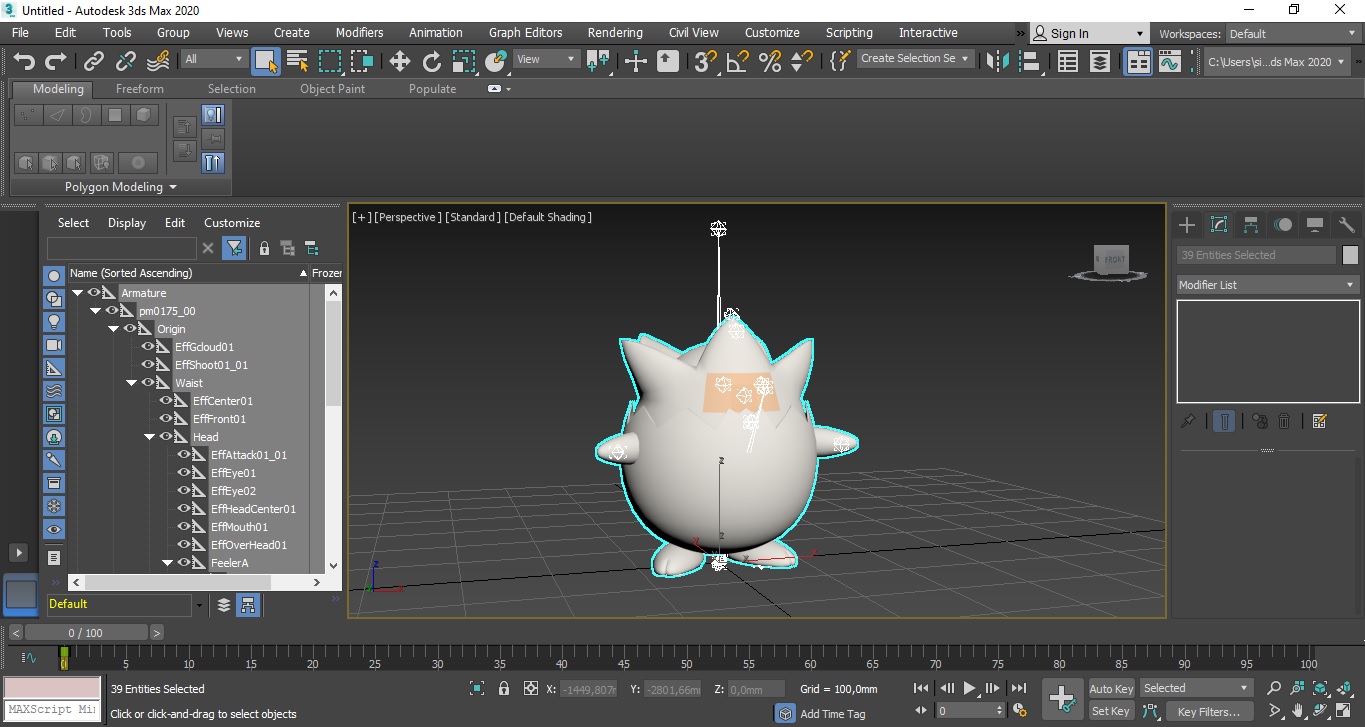Click the Mirror tool icon
This screenshot has width=1365, height=727.
(998, 61)
